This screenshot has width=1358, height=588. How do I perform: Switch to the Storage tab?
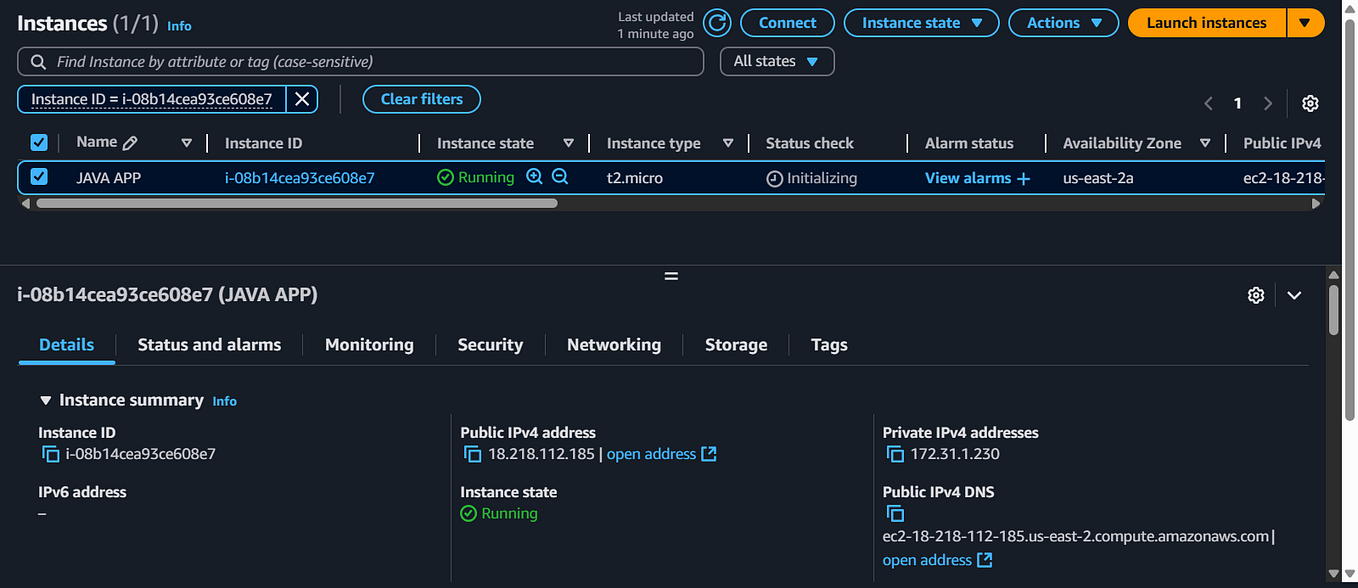pos(735,344)
